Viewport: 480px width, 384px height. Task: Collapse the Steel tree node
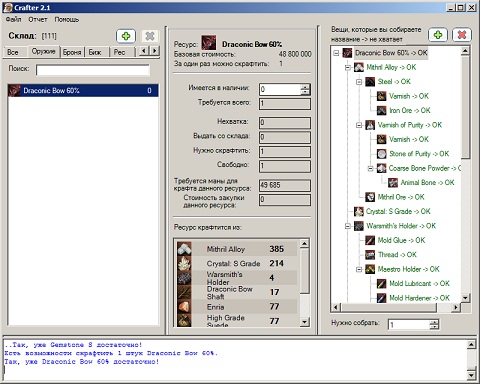point(359,82)
